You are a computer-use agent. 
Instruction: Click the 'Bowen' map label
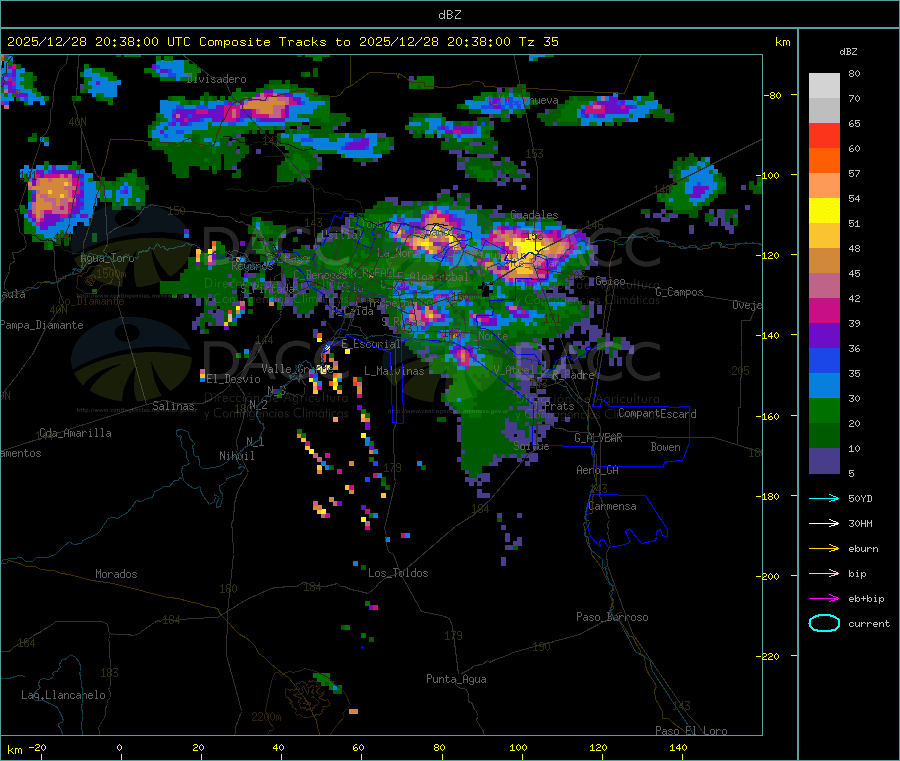665,447
